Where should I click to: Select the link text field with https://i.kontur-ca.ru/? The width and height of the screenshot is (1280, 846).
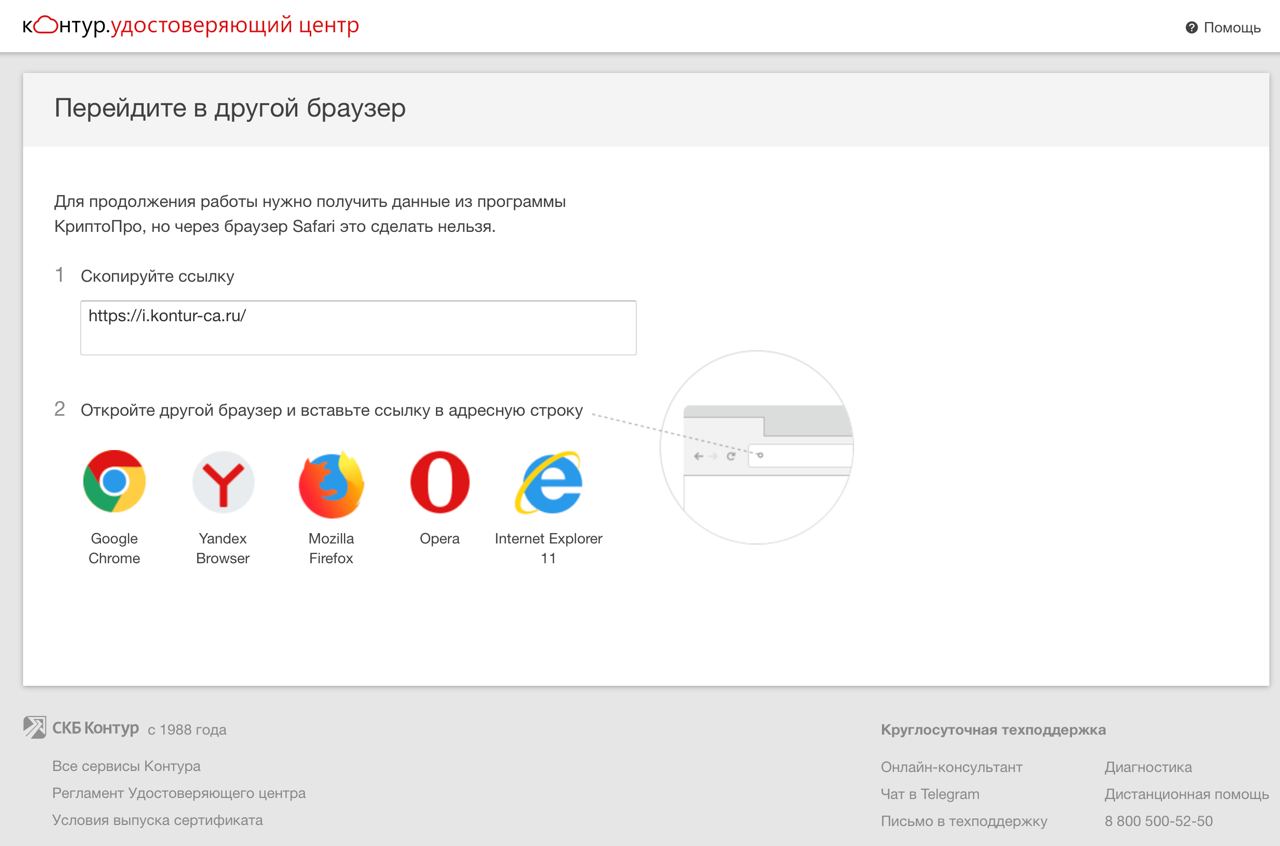click(x=358, y=327)
